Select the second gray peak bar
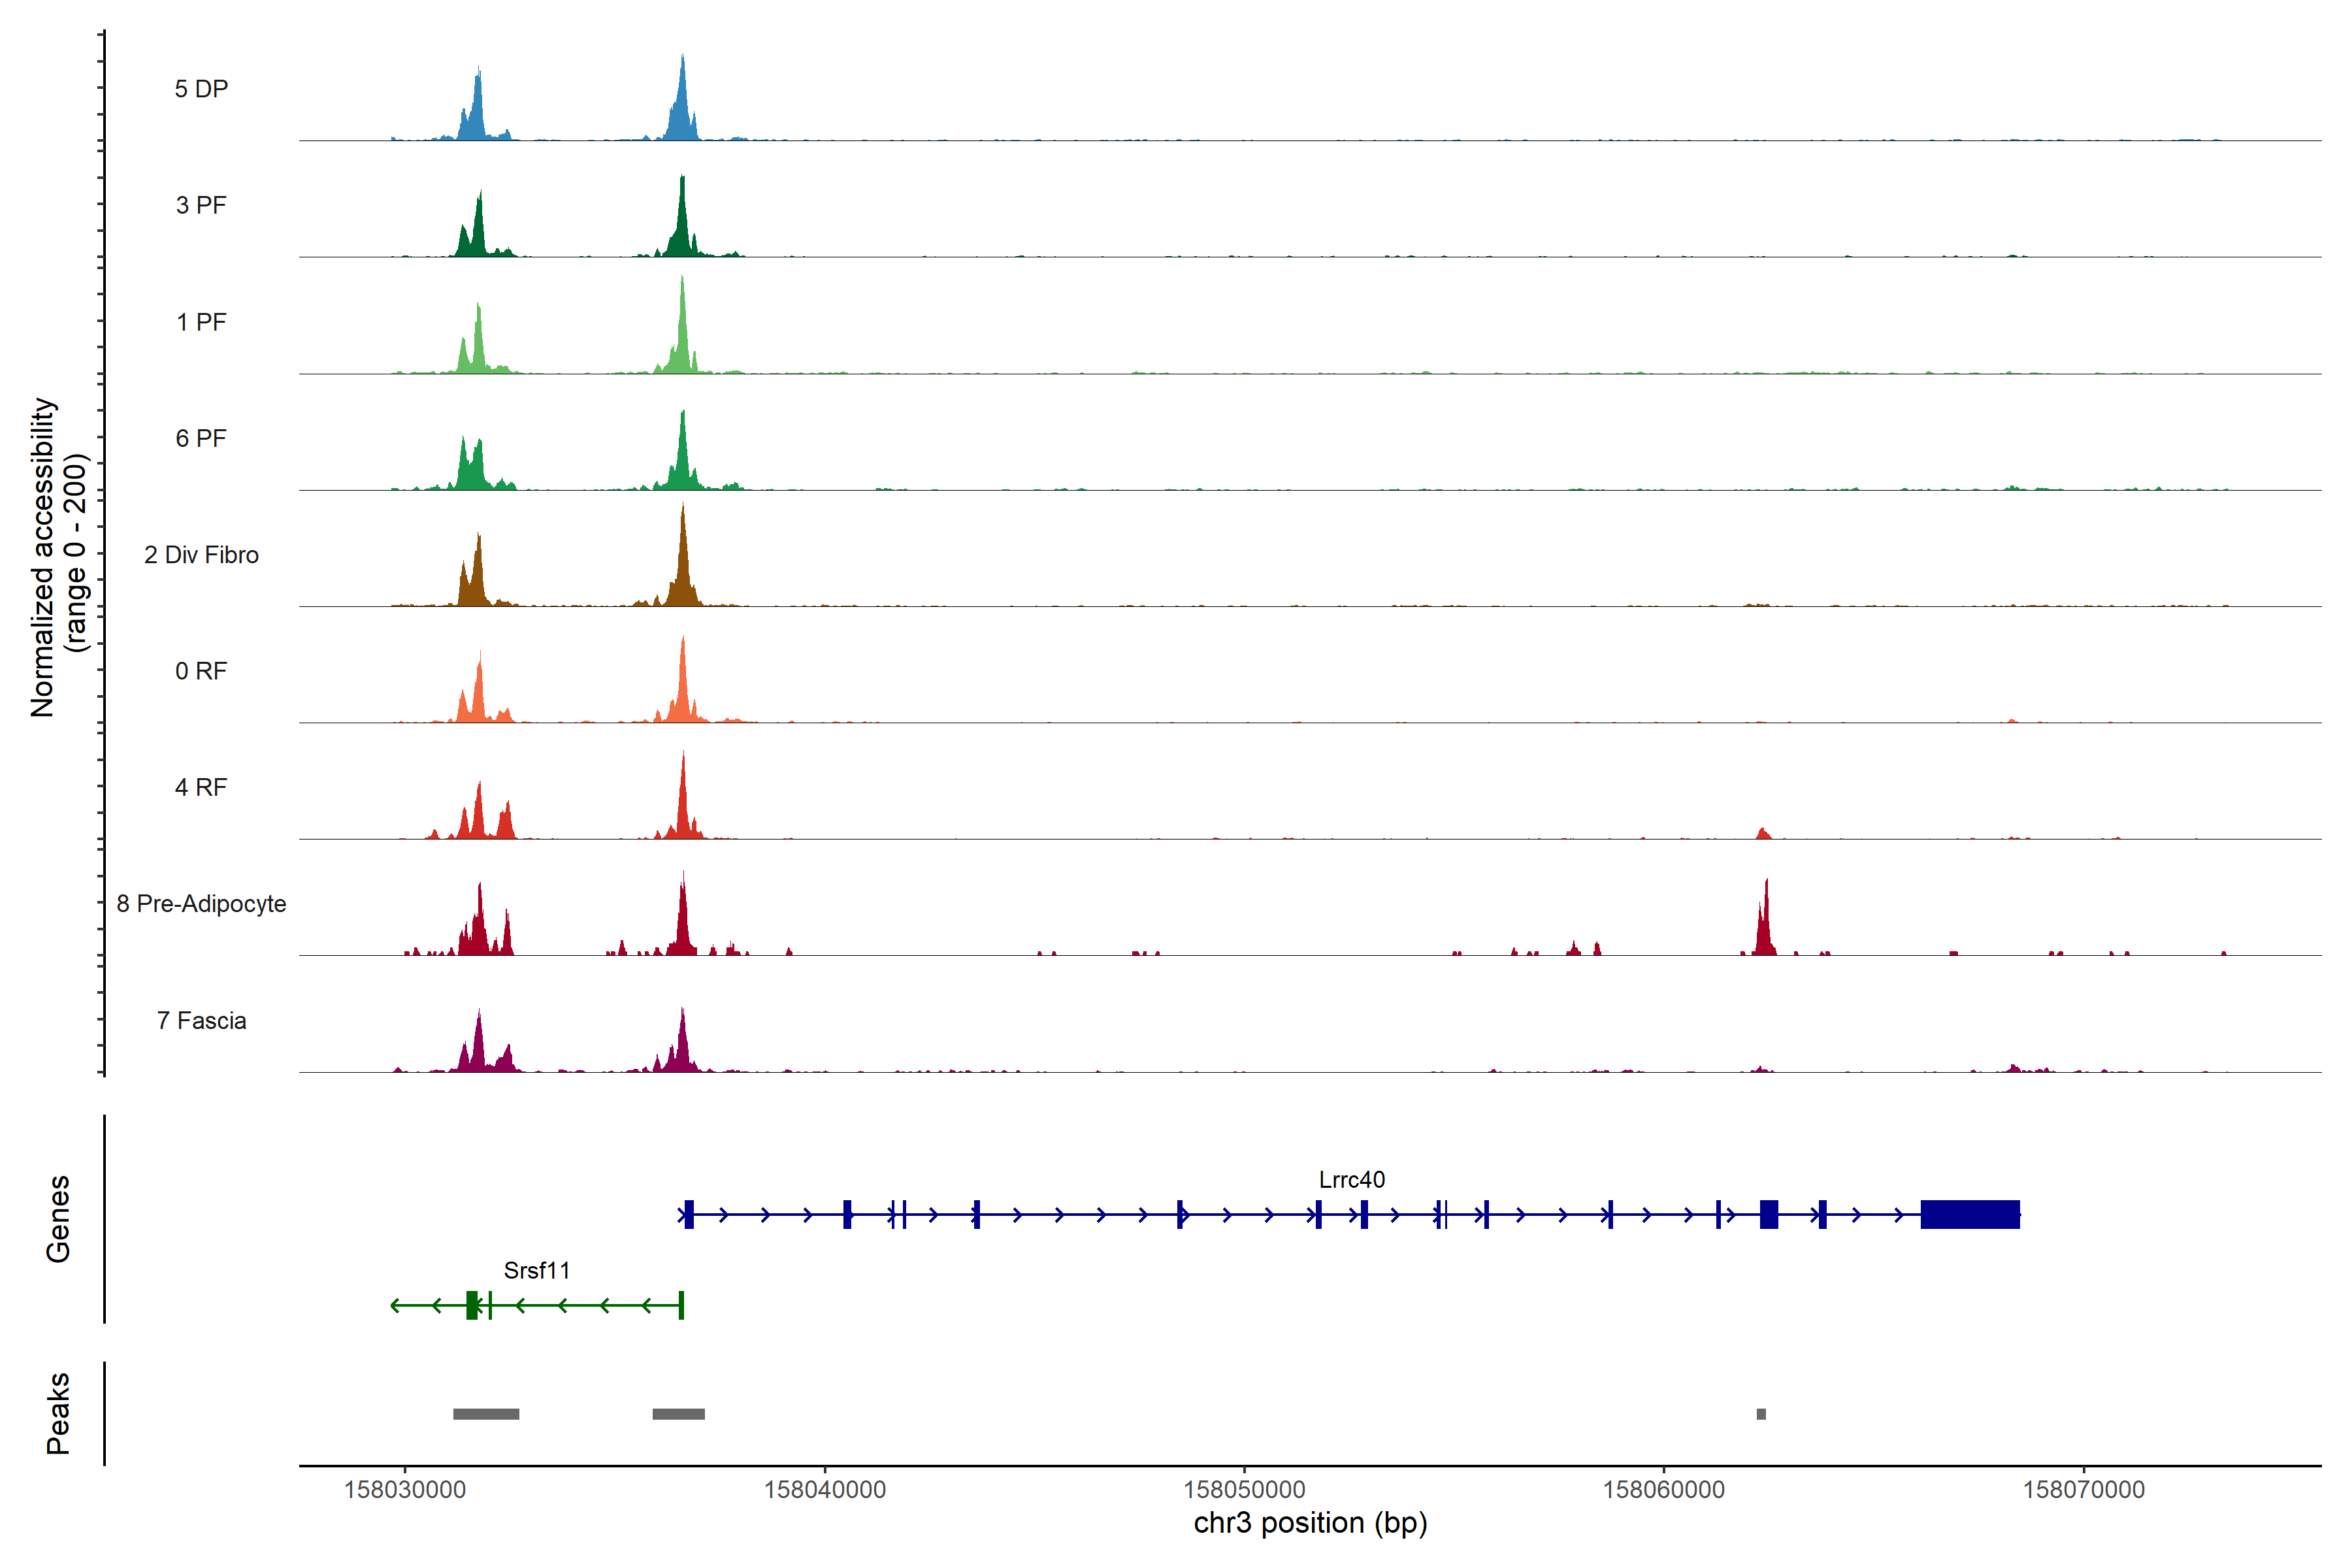Image resolution: width=2352 pixels, height=1568 pixels. point(678,1414)
